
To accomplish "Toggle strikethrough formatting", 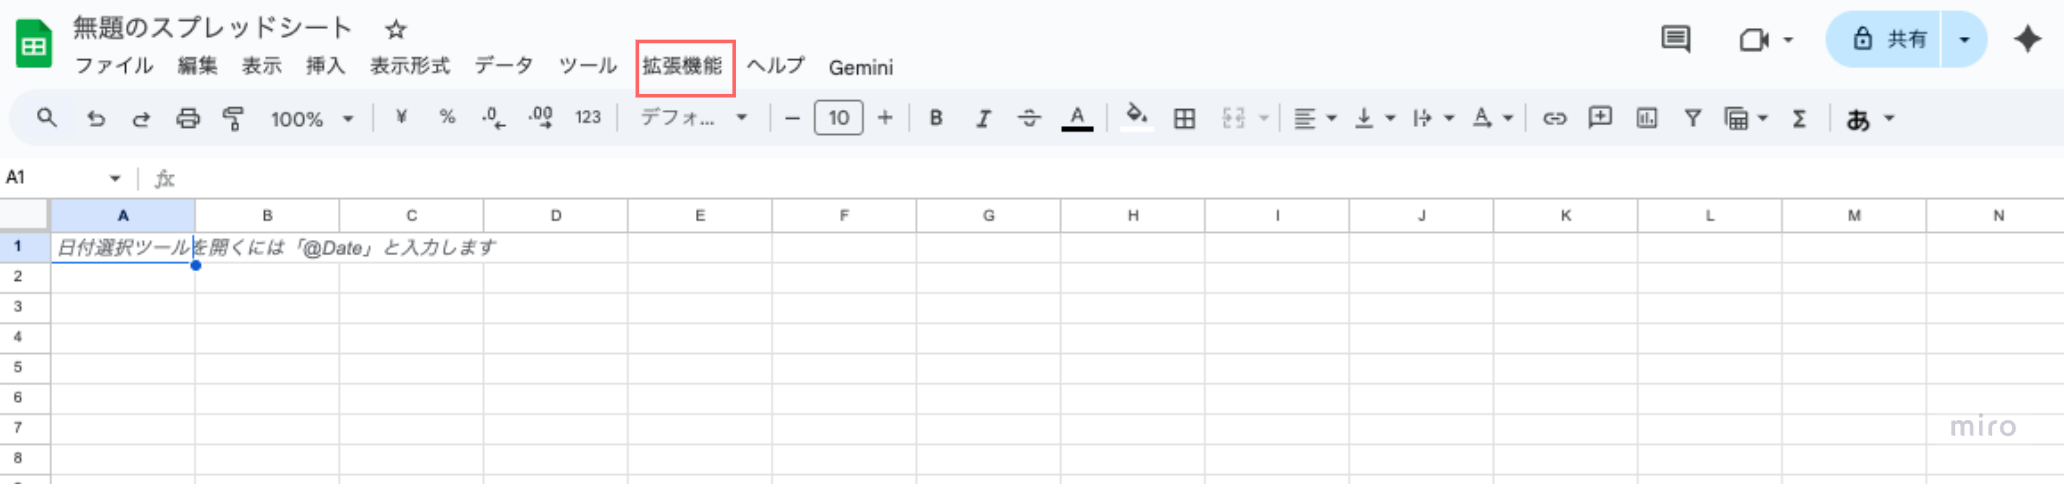I will (x=1029, y=118).
